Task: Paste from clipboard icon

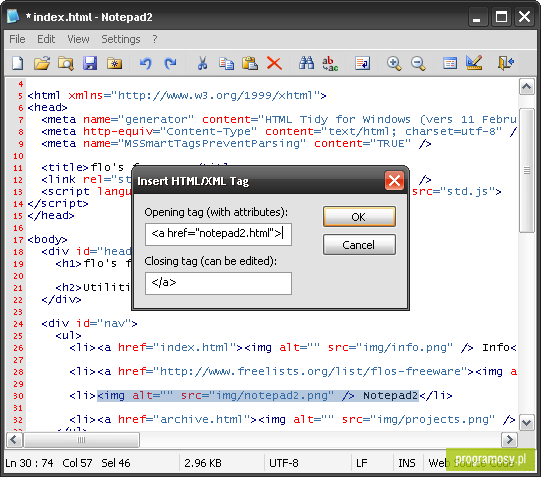Action: 250,63
